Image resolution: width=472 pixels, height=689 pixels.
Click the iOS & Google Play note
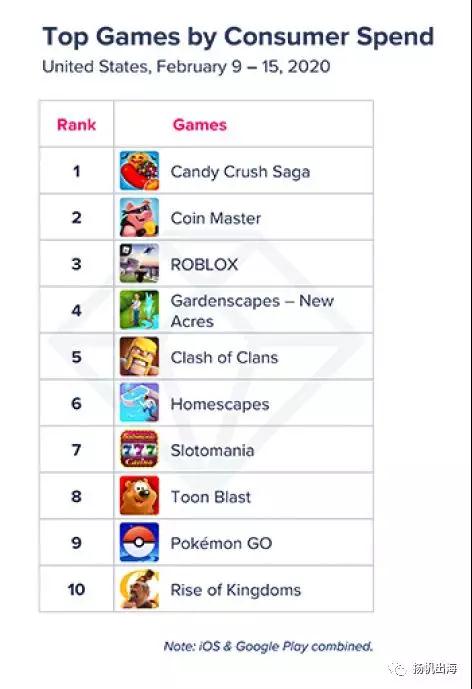(x=268, y=646)
